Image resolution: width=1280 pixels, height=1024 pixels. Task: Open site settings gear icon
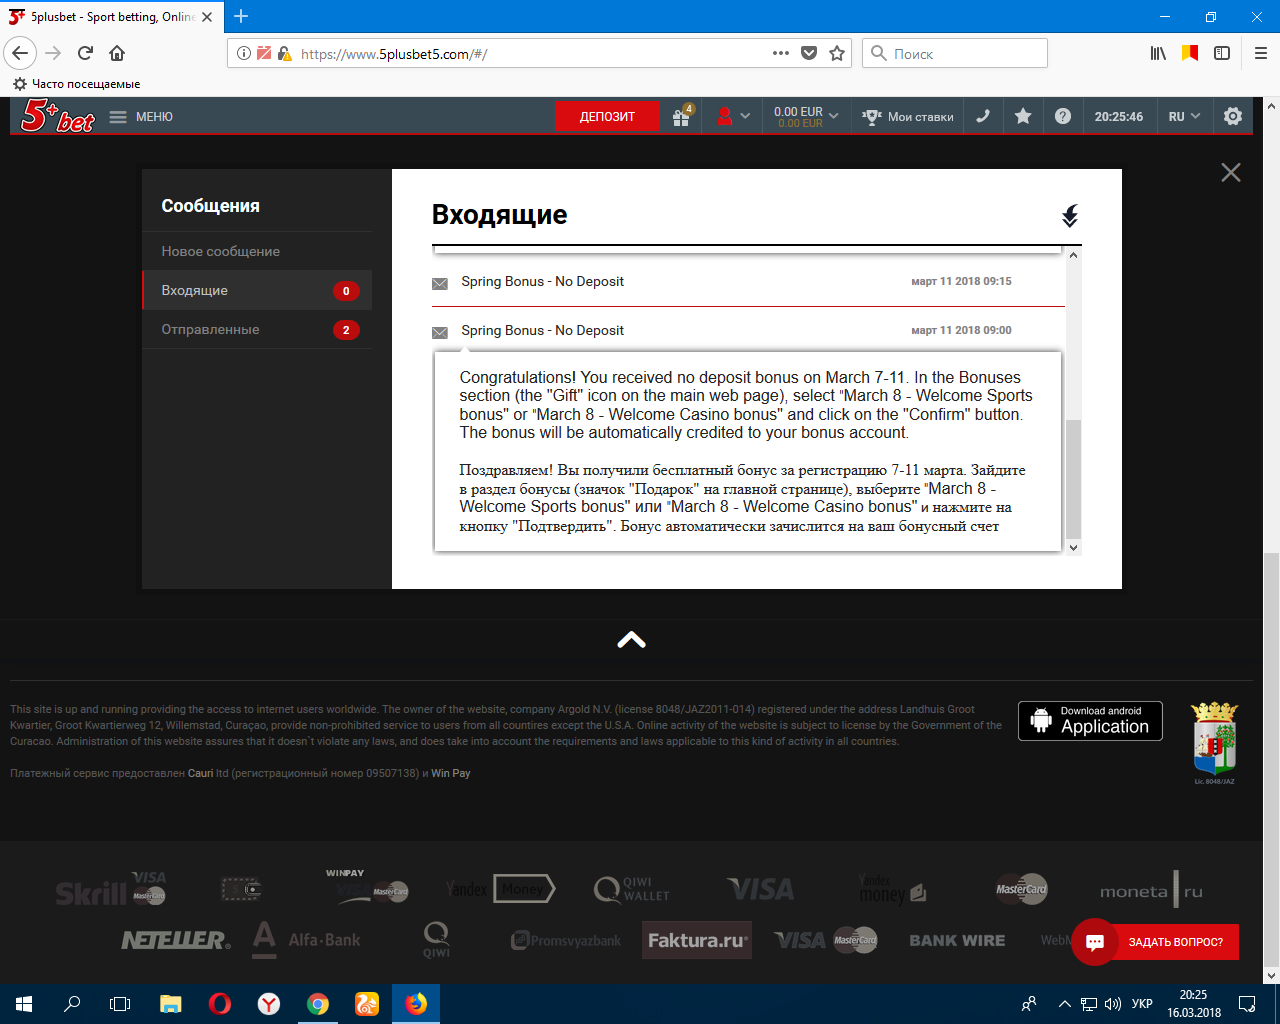click(1233, 117)
